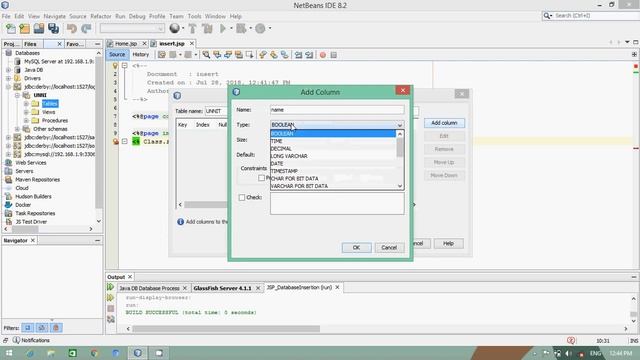Expand the Procedures folder node
This screenshot has width=640, height=360.
point(26,120)
